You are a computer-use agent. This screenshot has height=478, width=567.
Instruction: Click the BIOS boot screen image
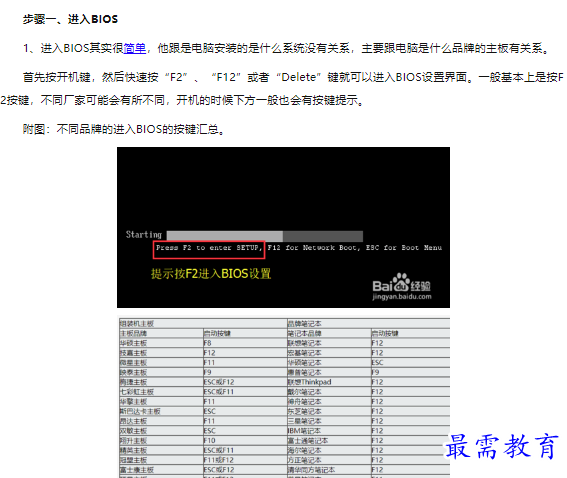284,227
